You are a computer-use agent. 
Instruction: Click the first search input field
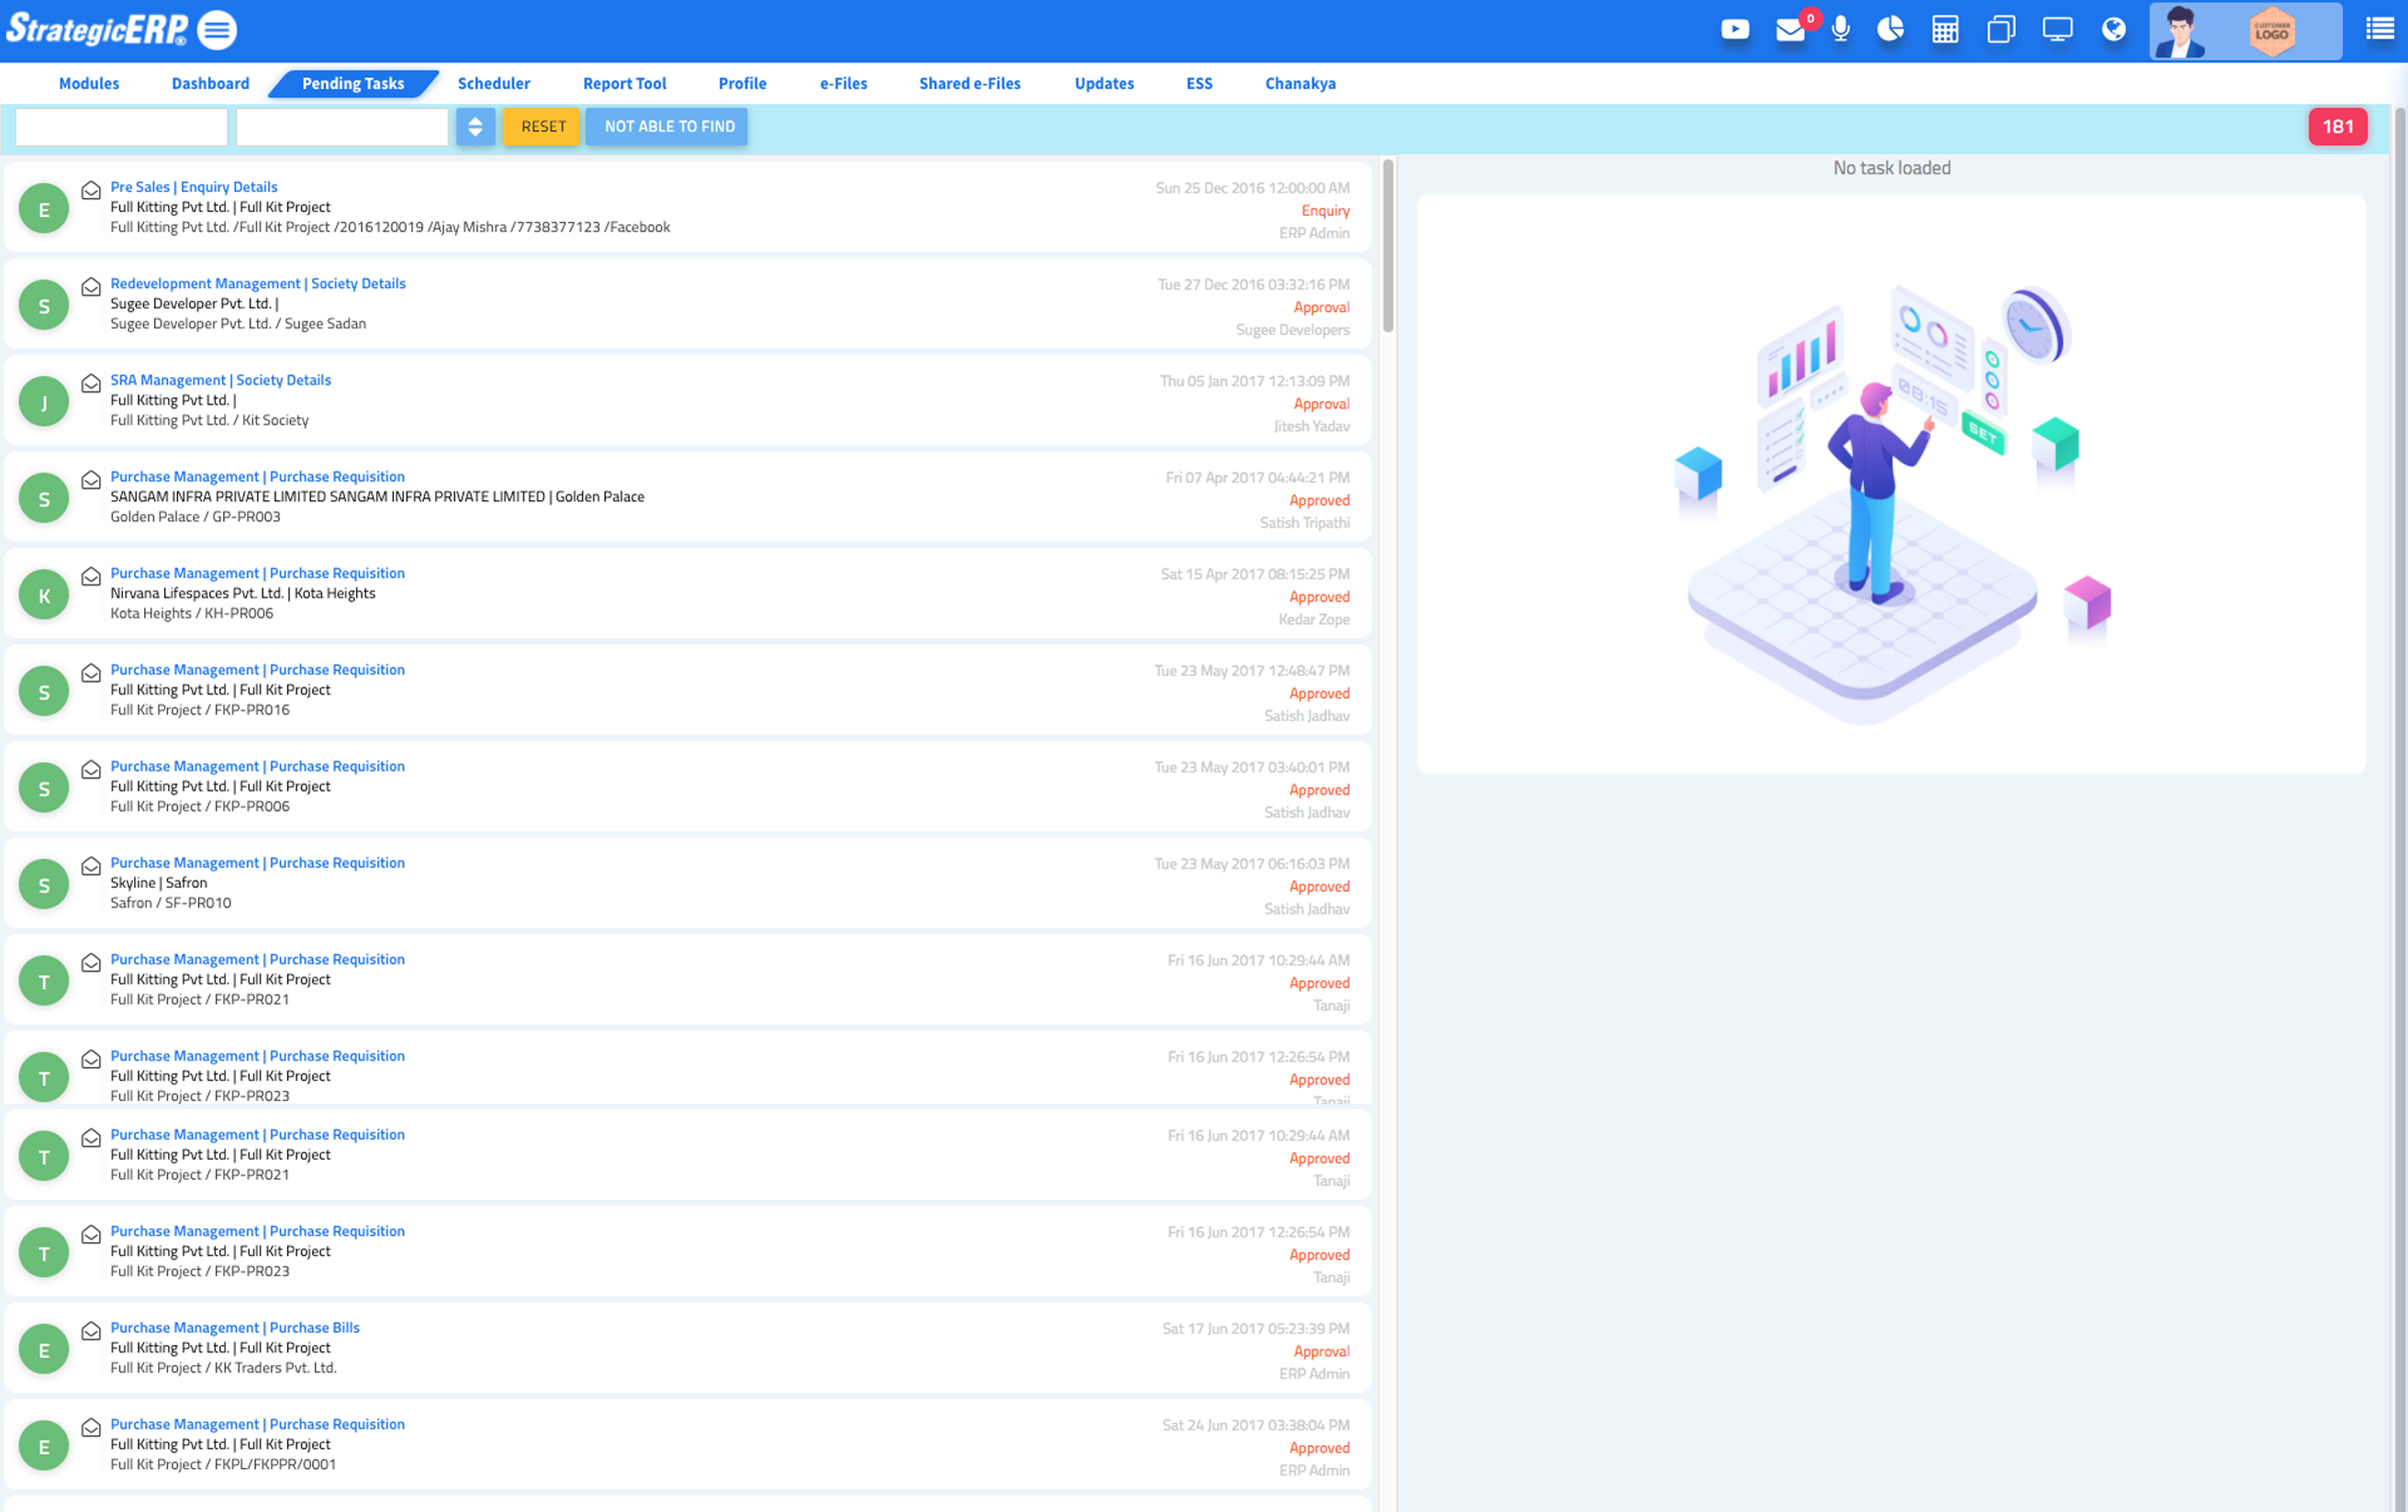click(121, 127)
